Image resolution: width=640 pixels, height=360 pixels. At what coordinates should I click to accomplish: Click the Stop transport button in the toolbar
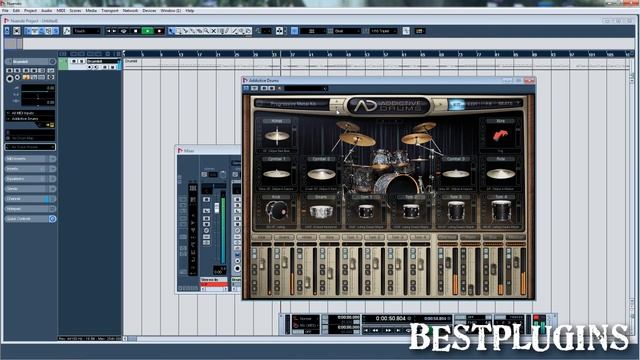click(x=136, y=31)
